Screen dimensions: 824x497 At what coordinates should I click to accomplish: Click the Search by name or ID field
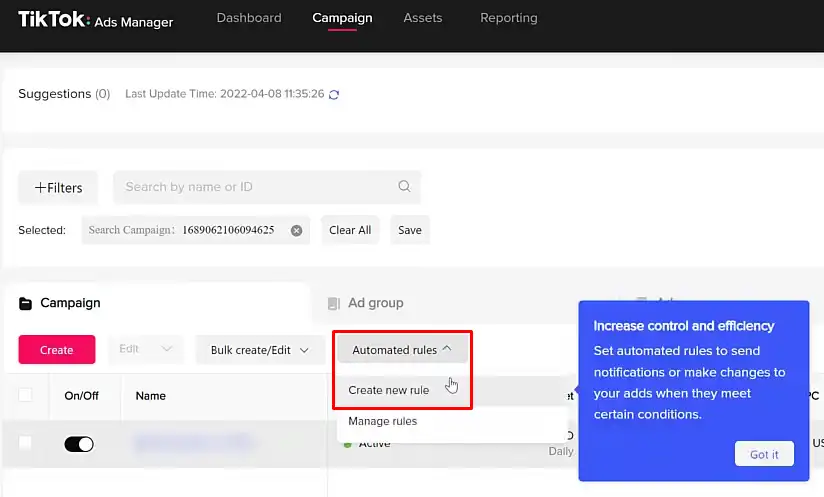point(267,187)
